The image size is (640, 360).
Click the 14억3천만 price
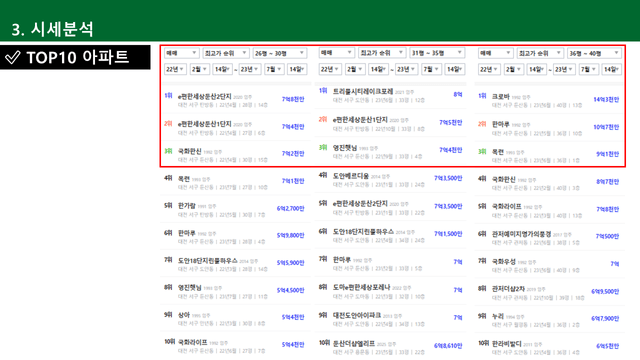click(x=606, y=99)
